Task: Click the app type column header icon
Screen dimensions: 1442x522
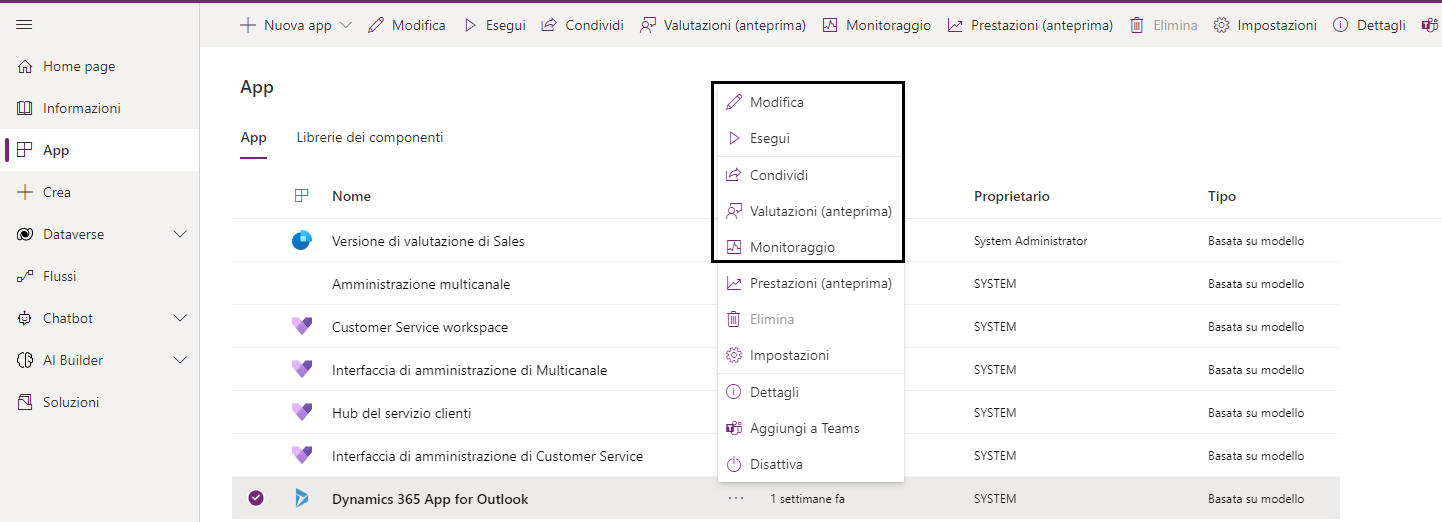Action: click(301, 196)
